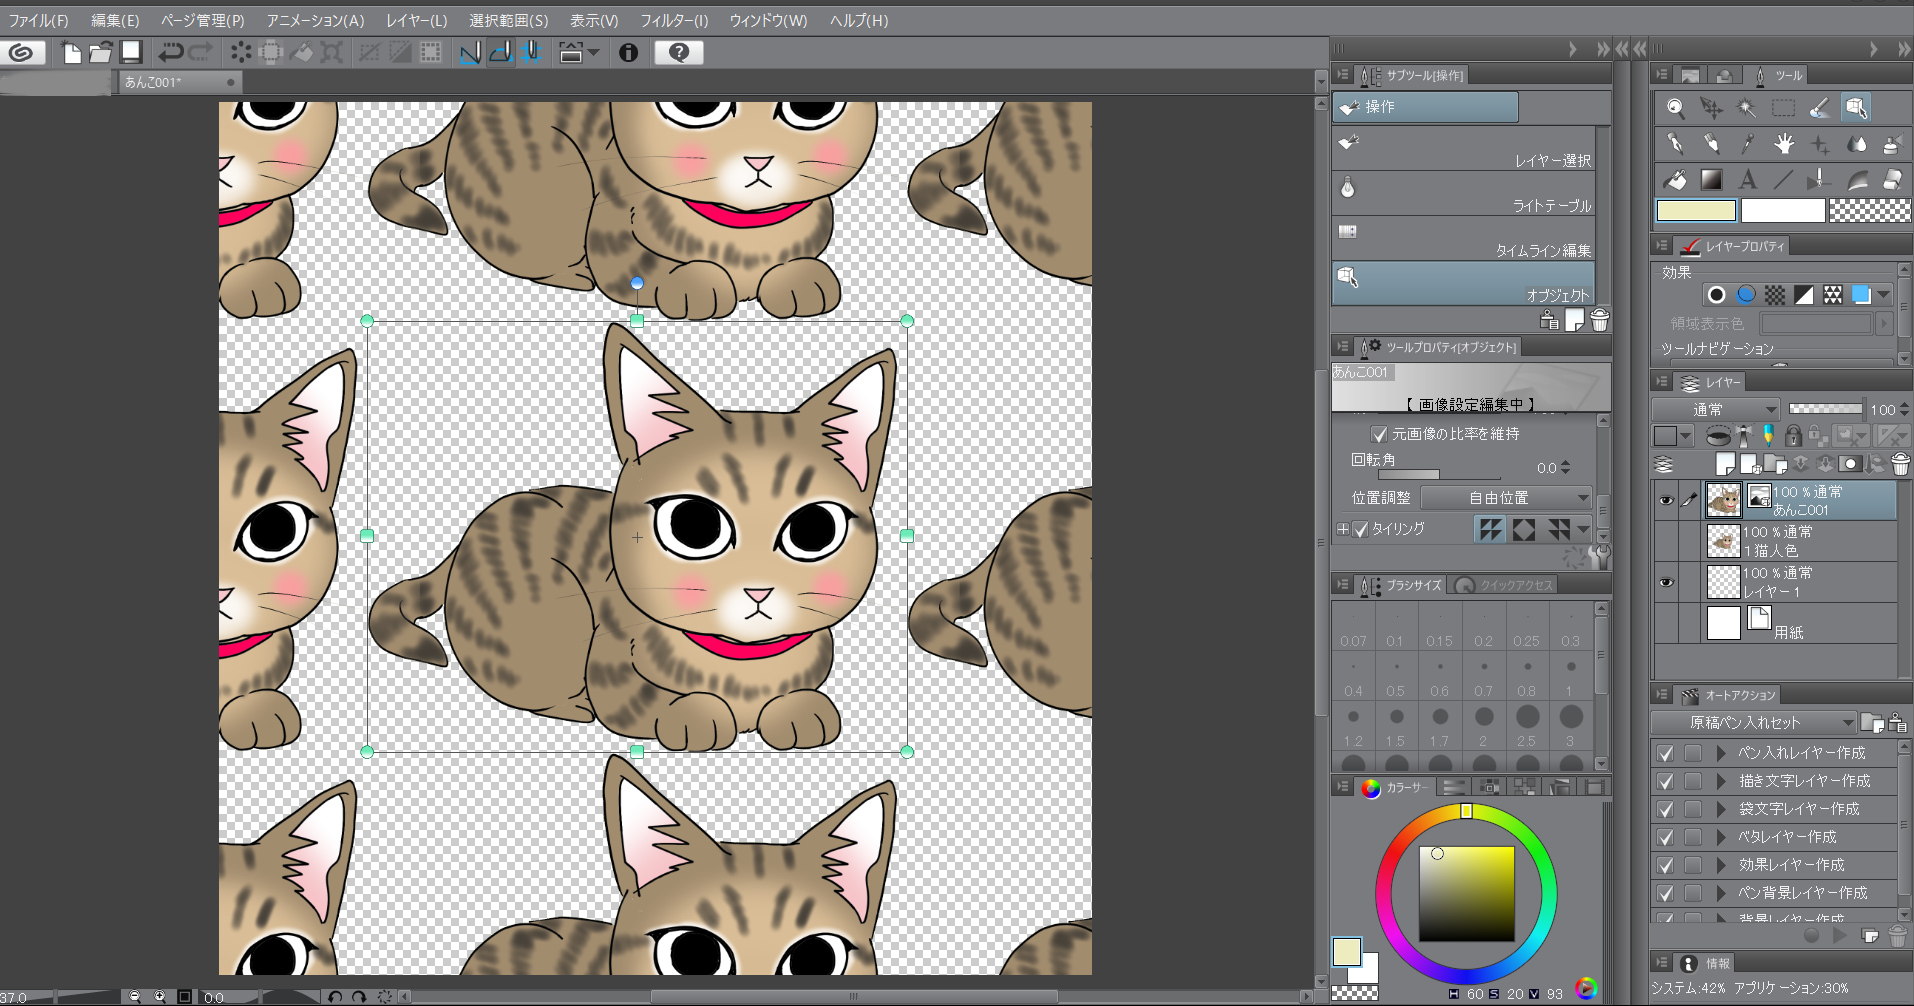The width and height of the screenshot is (1914, 1006).
Task: Select the Pen tool
Action: pyautogui.click(x=1675, y=145)
